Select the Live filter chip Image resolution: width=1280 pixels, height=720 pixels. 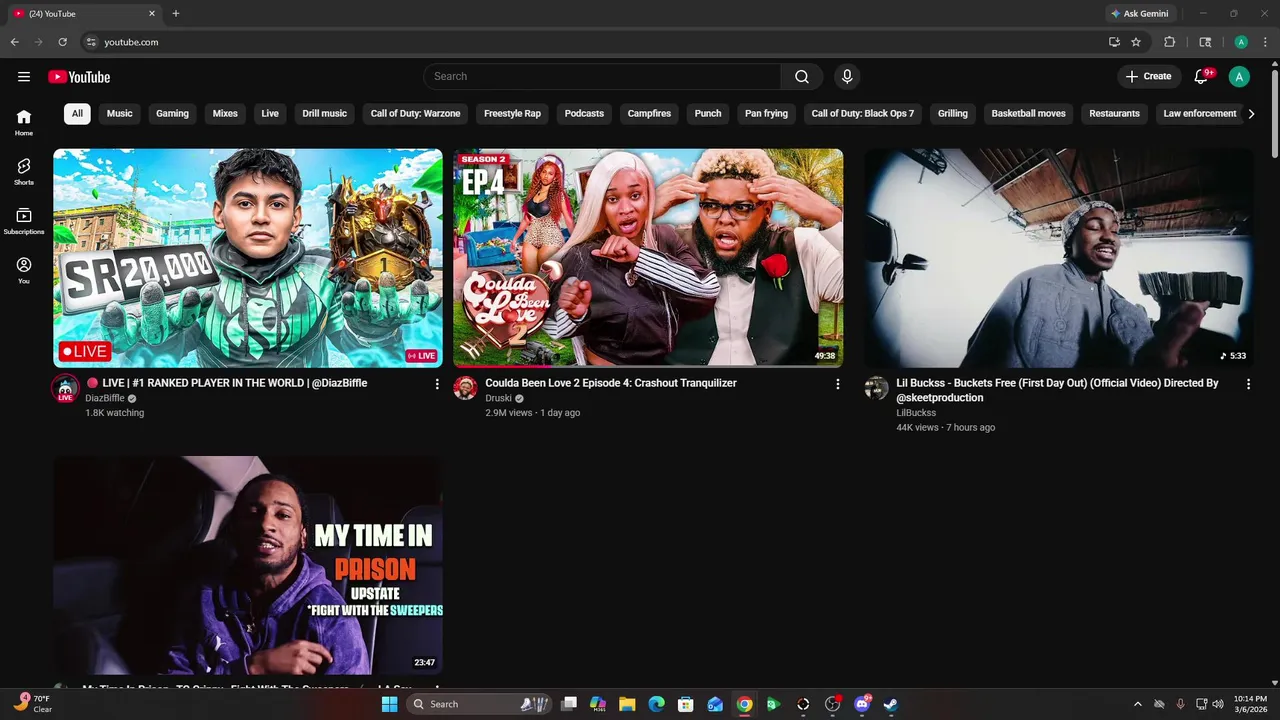(270, 114)
